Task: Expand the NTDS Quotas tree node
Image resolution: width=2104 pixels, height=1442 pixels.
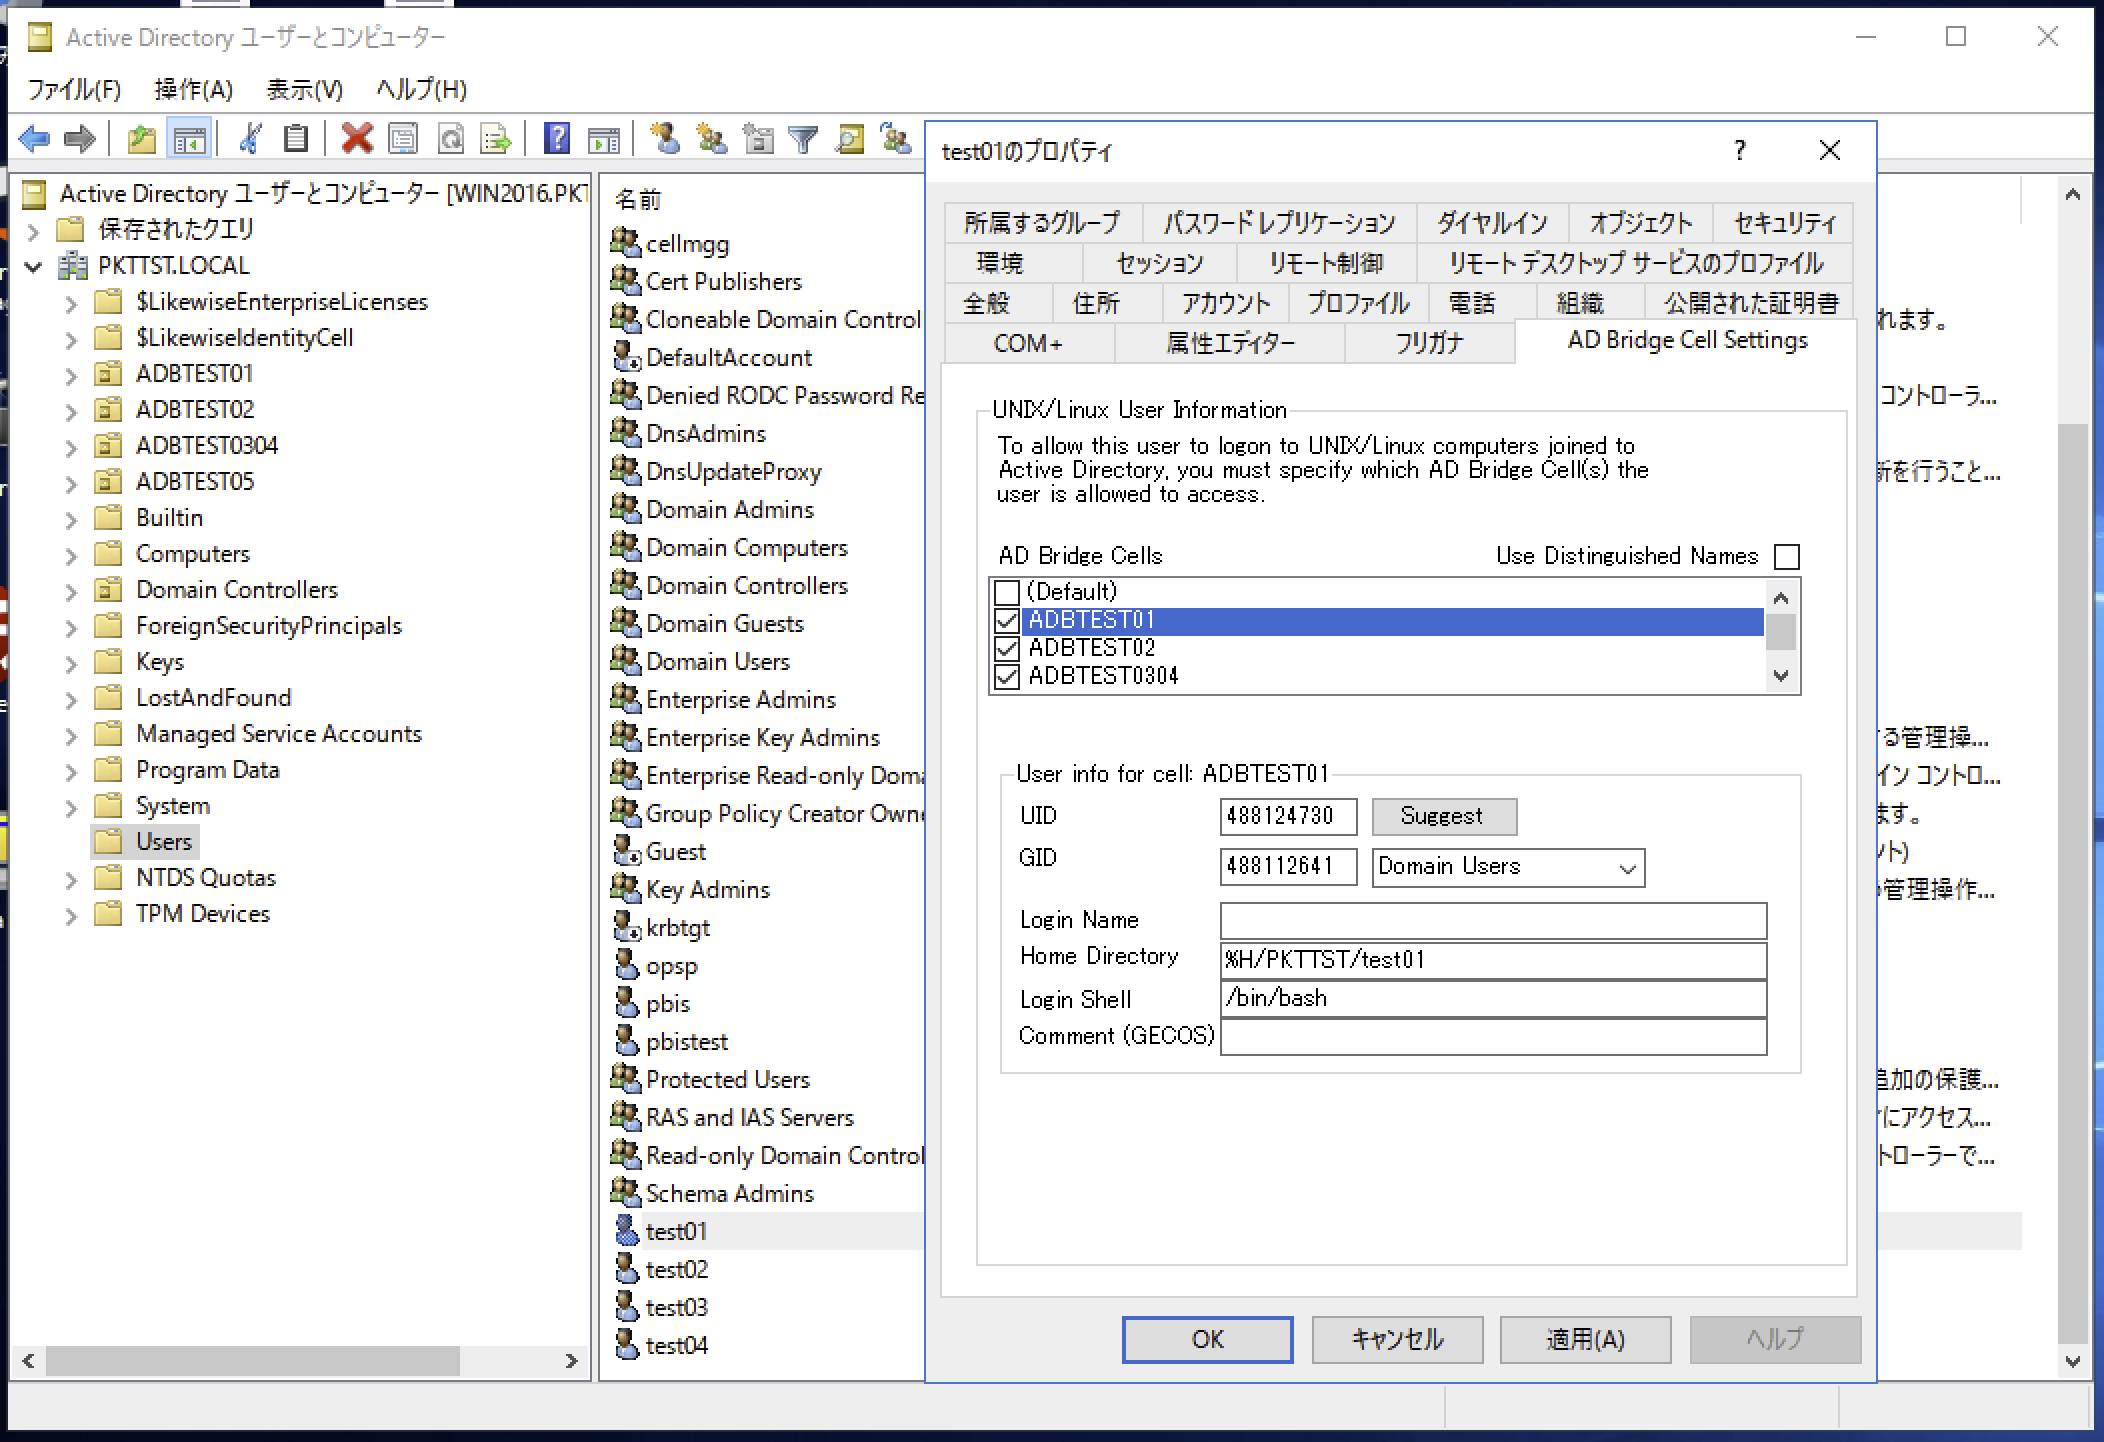Action: click(71, 879)
